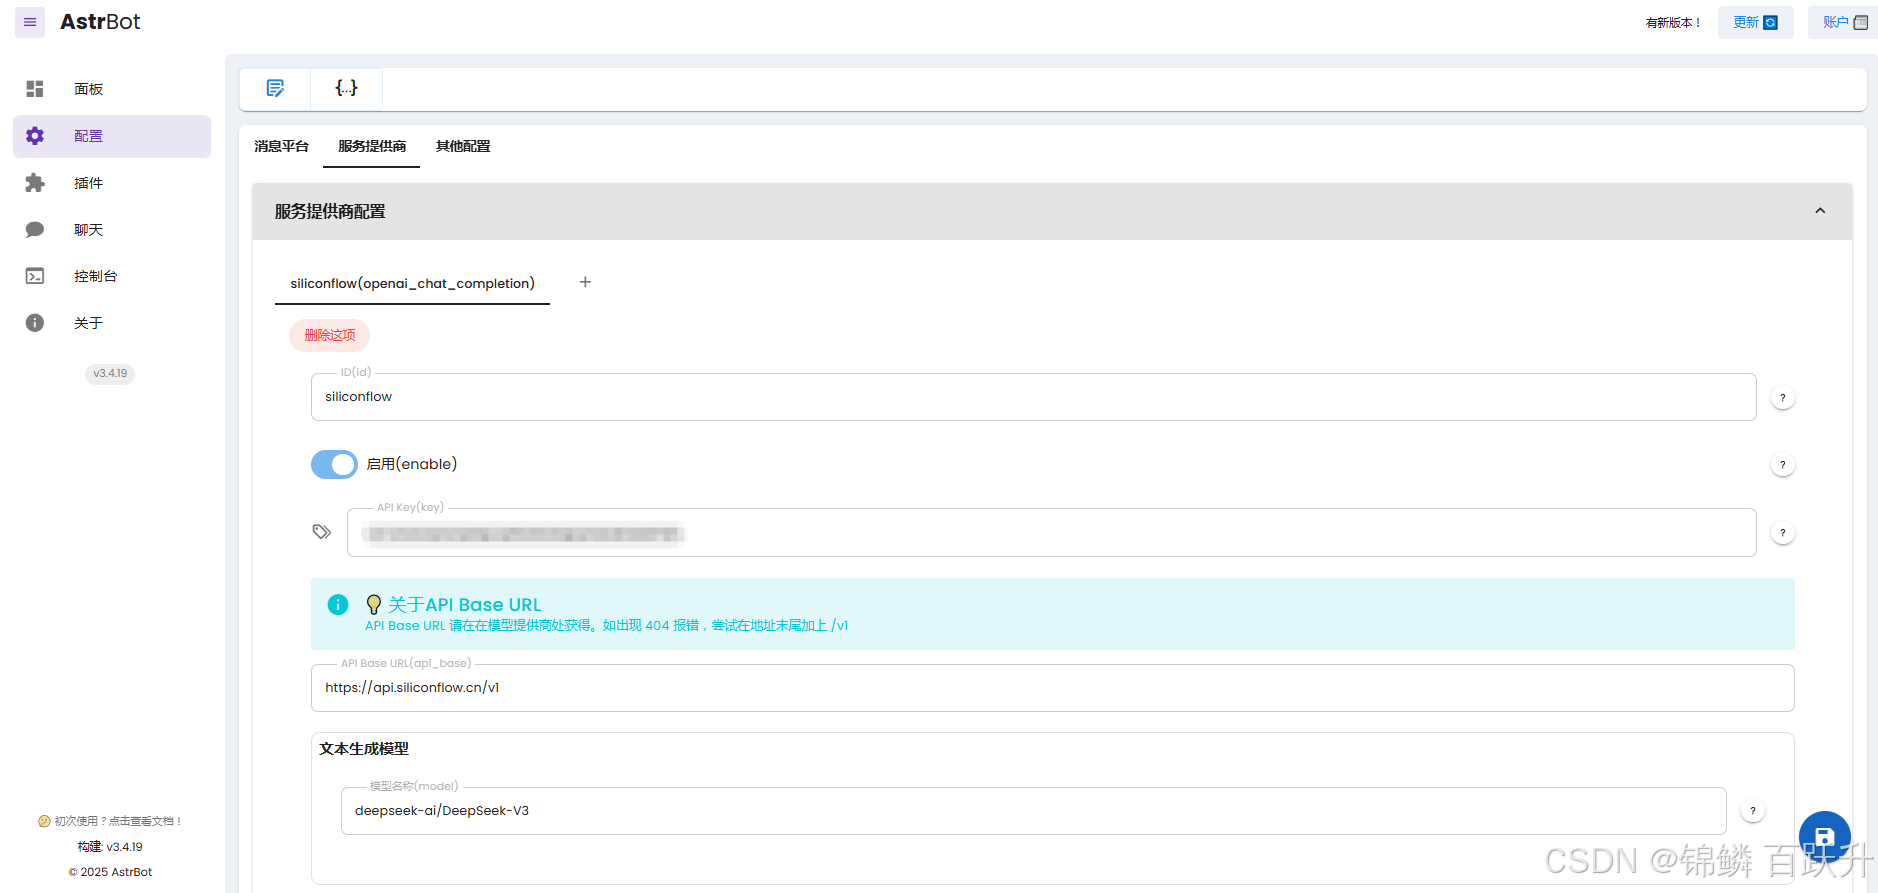1878x893 pixels.
Task: Open the 聊天 chat page
Action: (x=112, y=230)
